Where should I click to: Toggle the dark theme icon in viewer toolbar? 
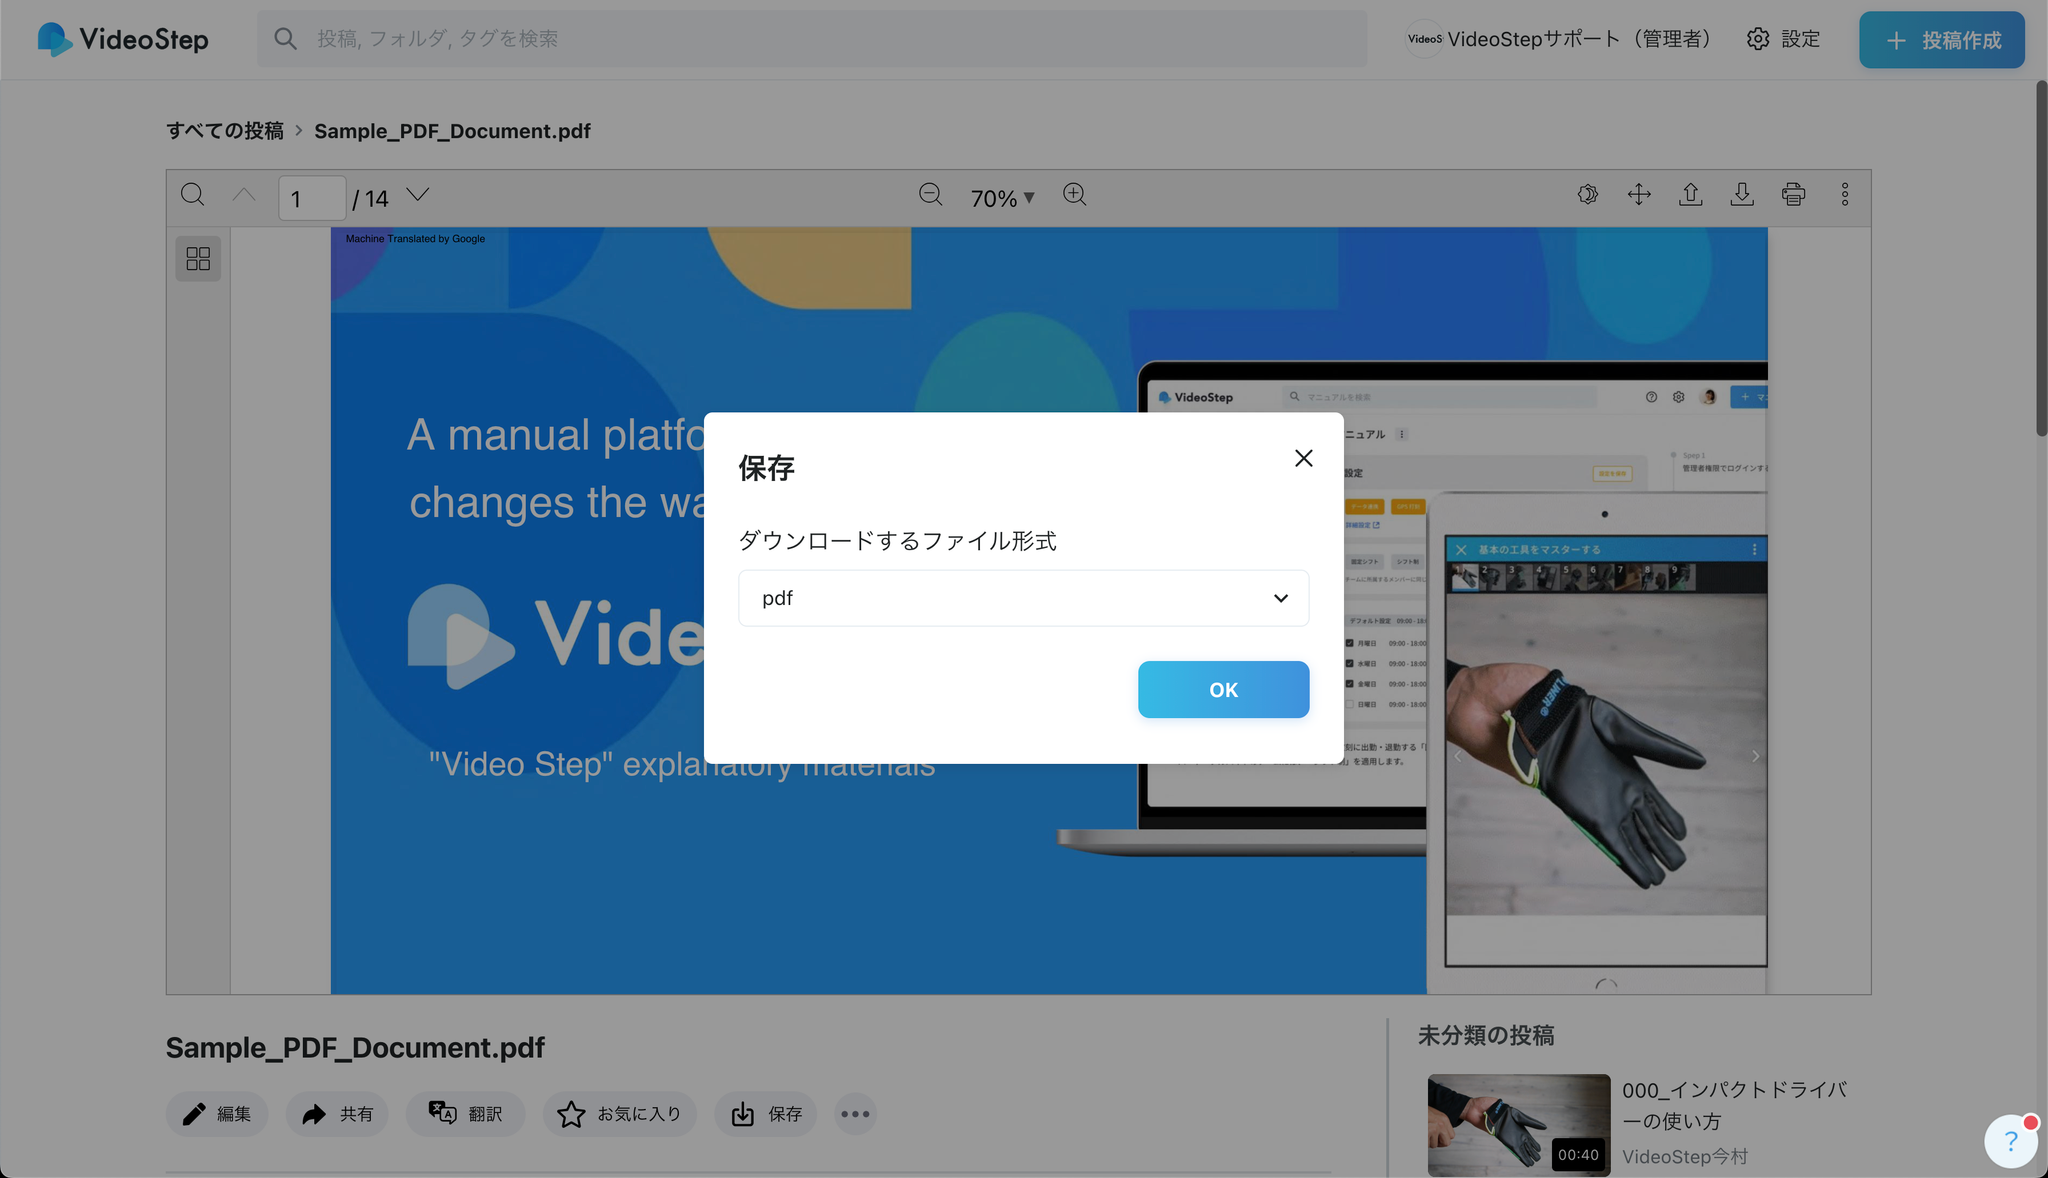(x=1588, y=195)
